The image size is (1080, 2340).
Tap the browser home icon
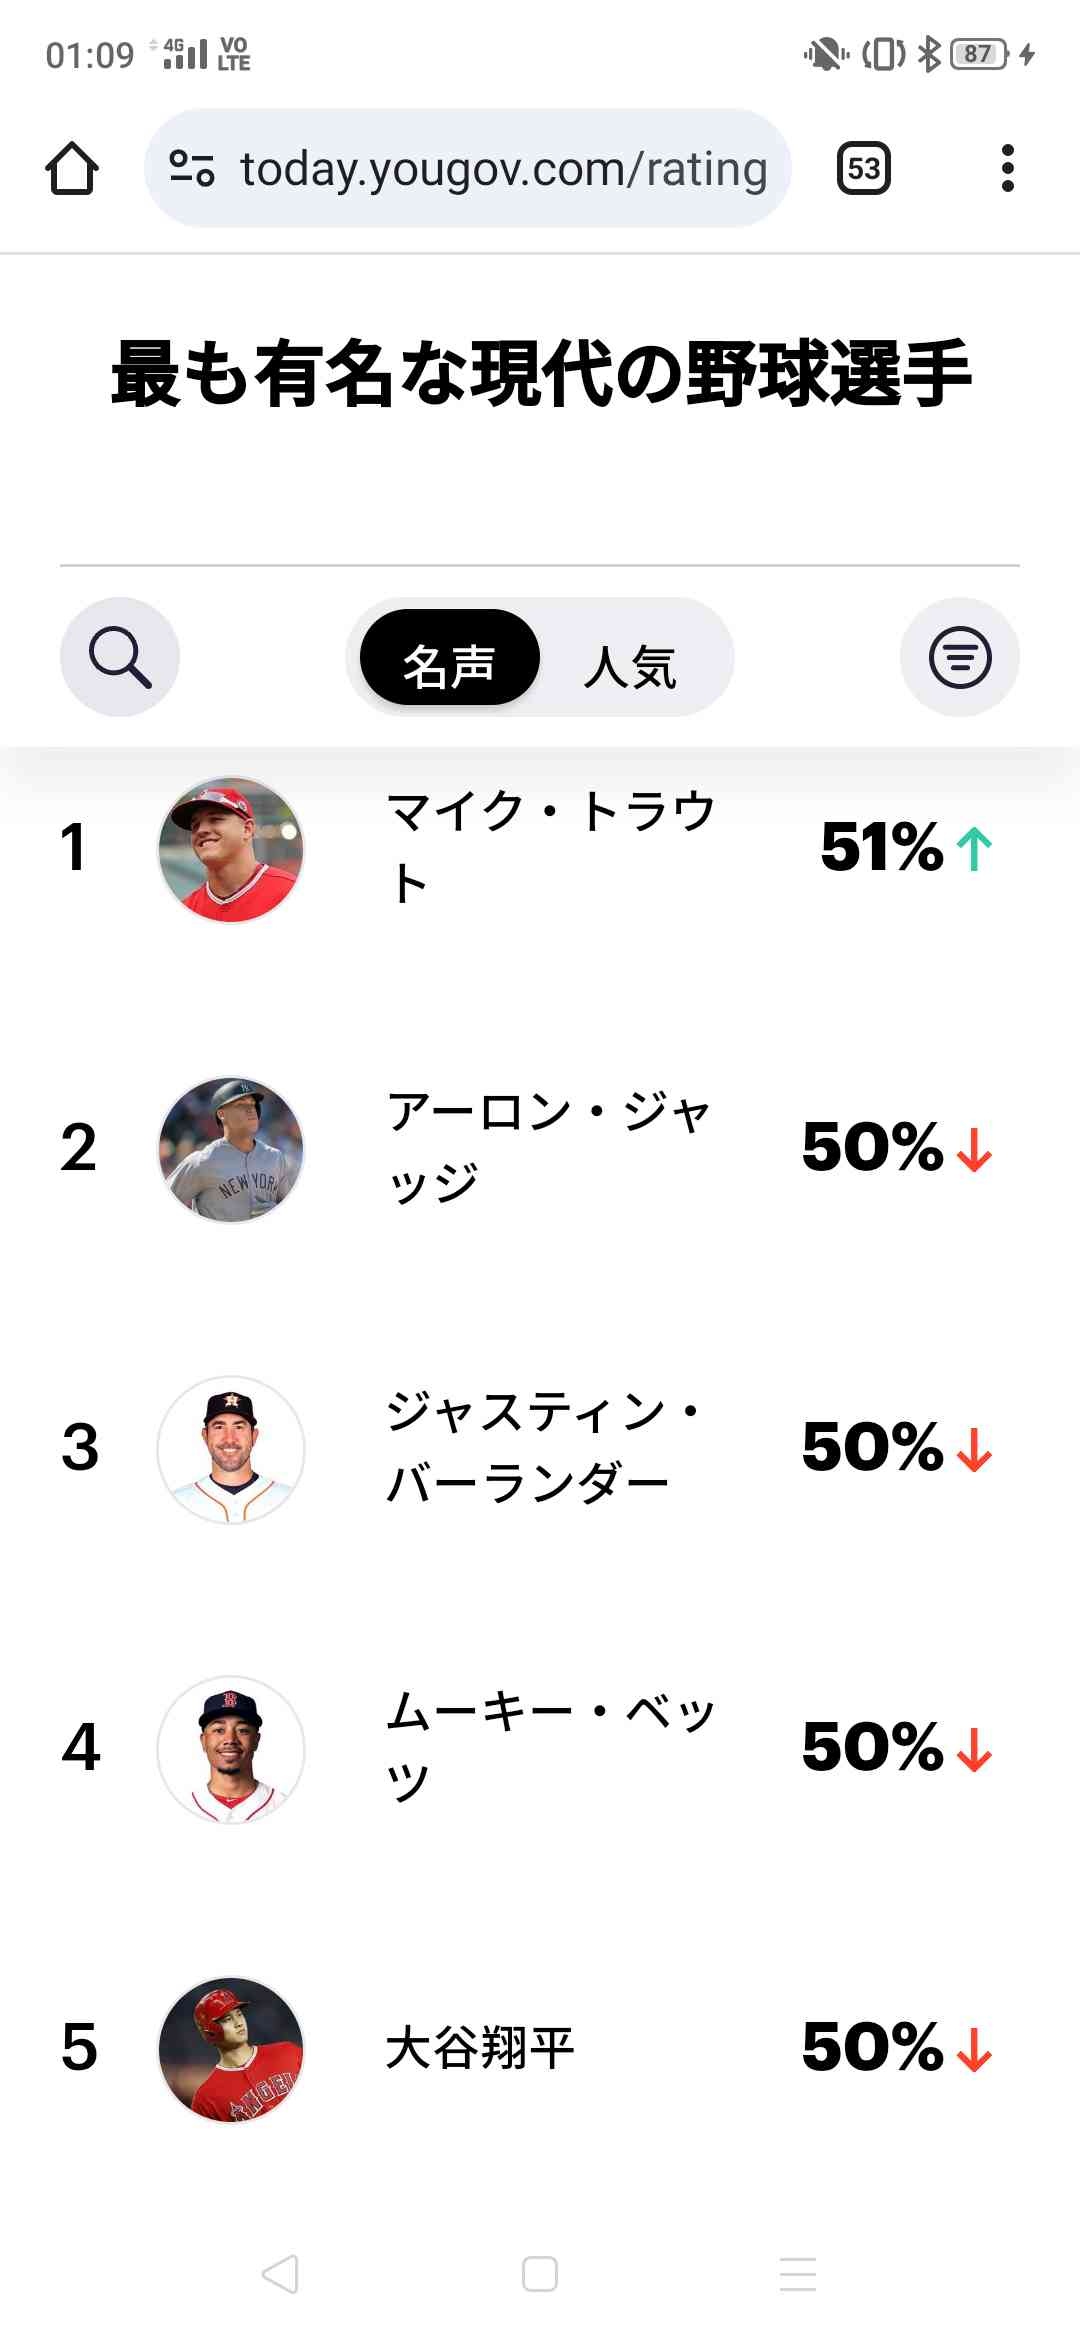(72, 168)
